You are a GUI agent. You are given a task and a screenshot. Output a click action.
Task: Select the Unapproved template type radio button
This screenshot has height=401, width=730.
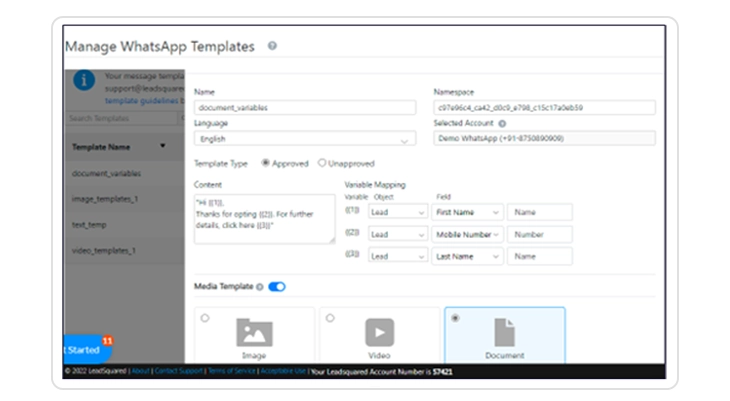pyautogui.click(x=322, y=162)
